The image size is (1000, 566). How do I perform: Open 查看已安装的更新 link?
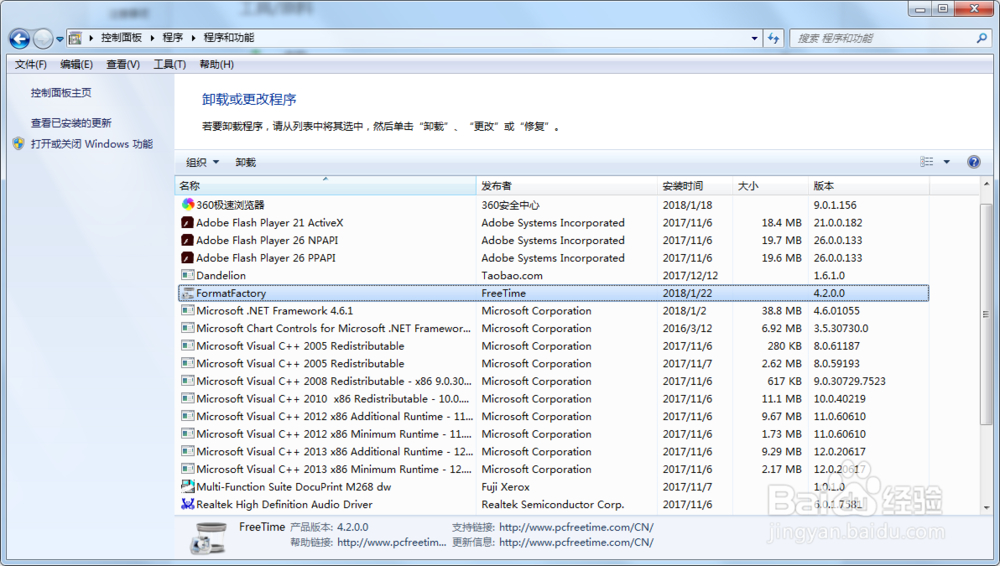71,123
